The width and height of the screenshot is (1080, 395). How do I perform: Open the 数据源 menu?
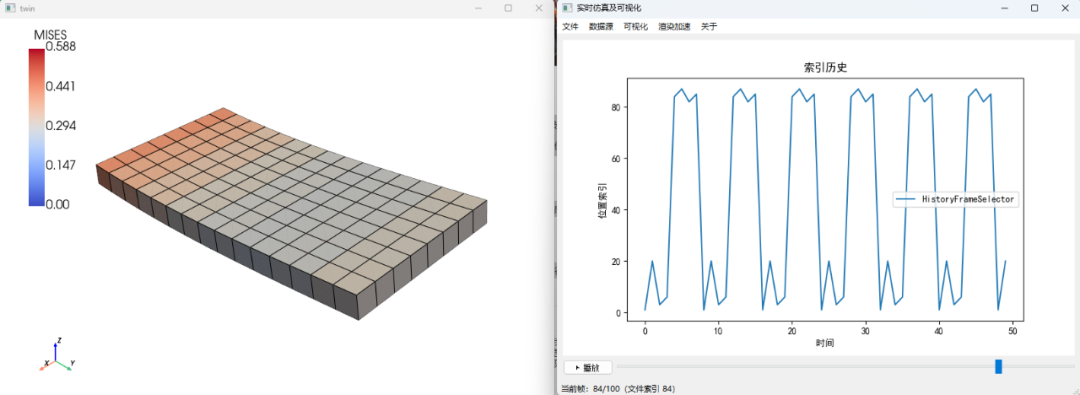pos(601,27)
